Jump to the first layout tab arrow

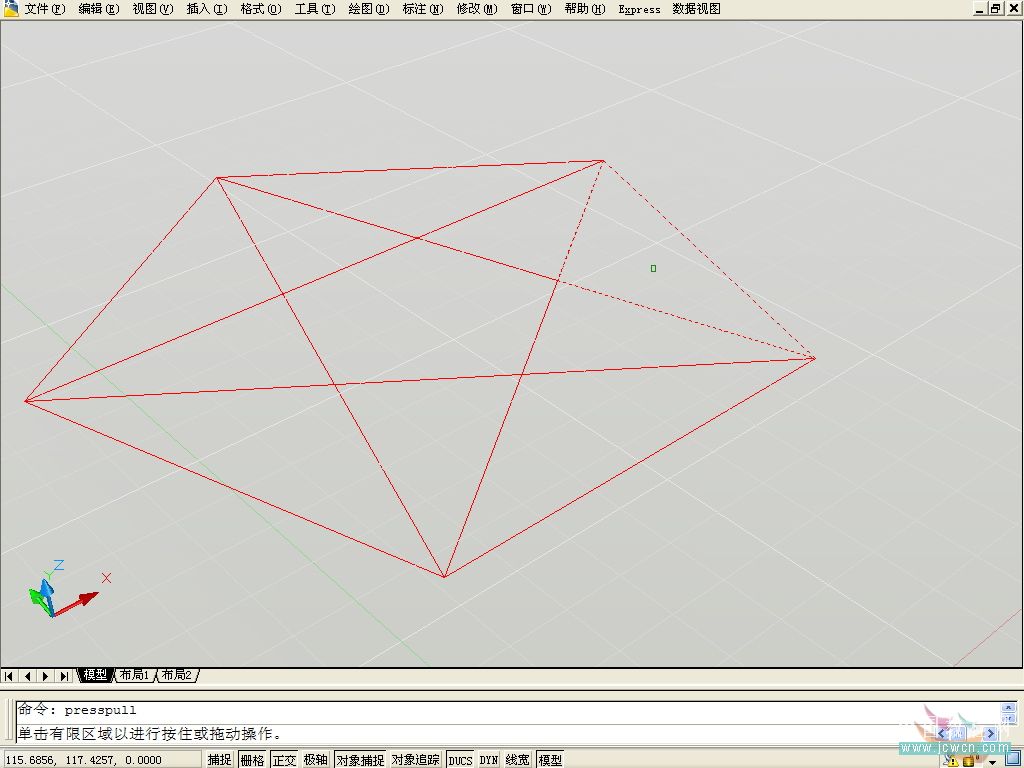coord(10,676)
